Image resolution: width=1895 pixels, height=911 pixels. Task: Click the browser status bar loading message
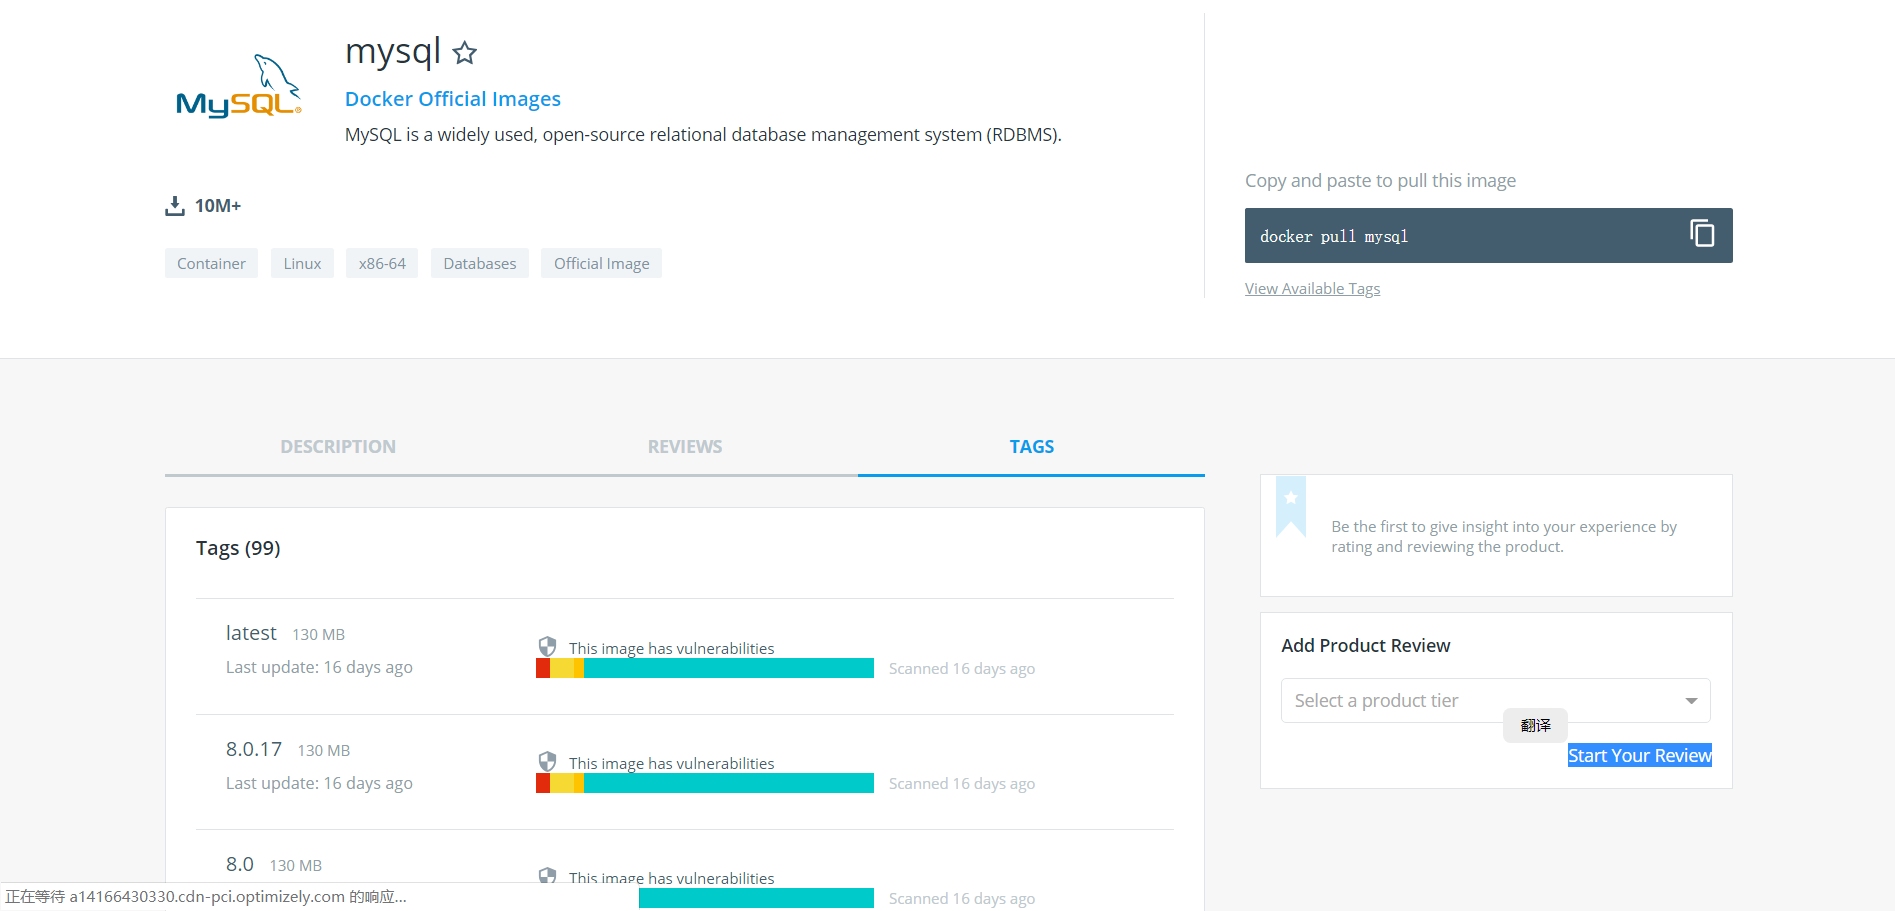206,897
